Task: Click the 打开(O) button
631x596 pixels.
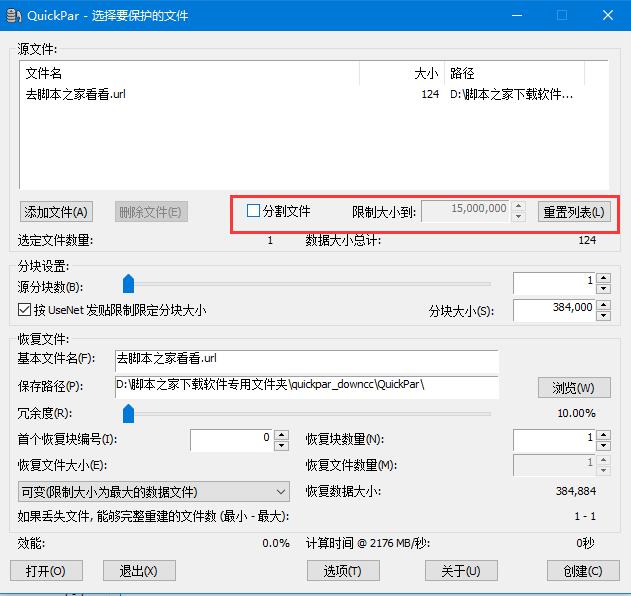Action: (x=46, y=571)
